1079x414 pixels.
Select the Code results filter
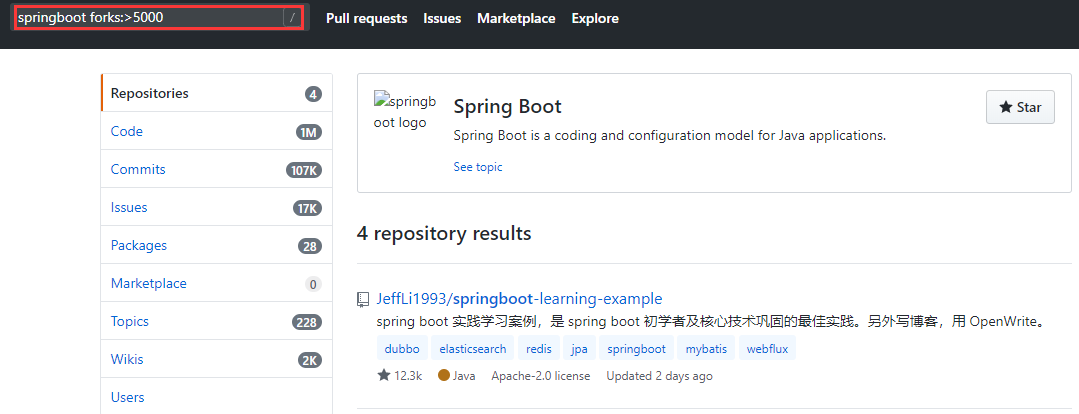pos(217,131)
